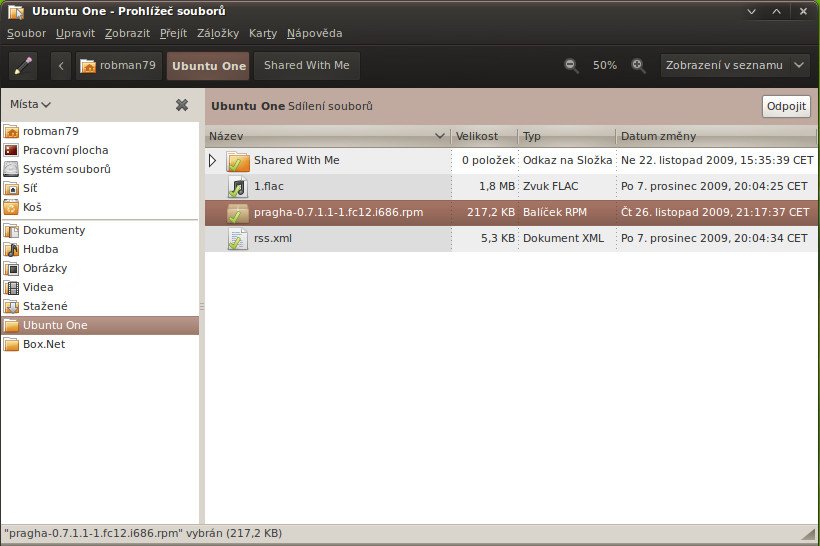Click the pencil edit location icon
The height and width of the screenshot is (546, 820).
click(23, 66)
